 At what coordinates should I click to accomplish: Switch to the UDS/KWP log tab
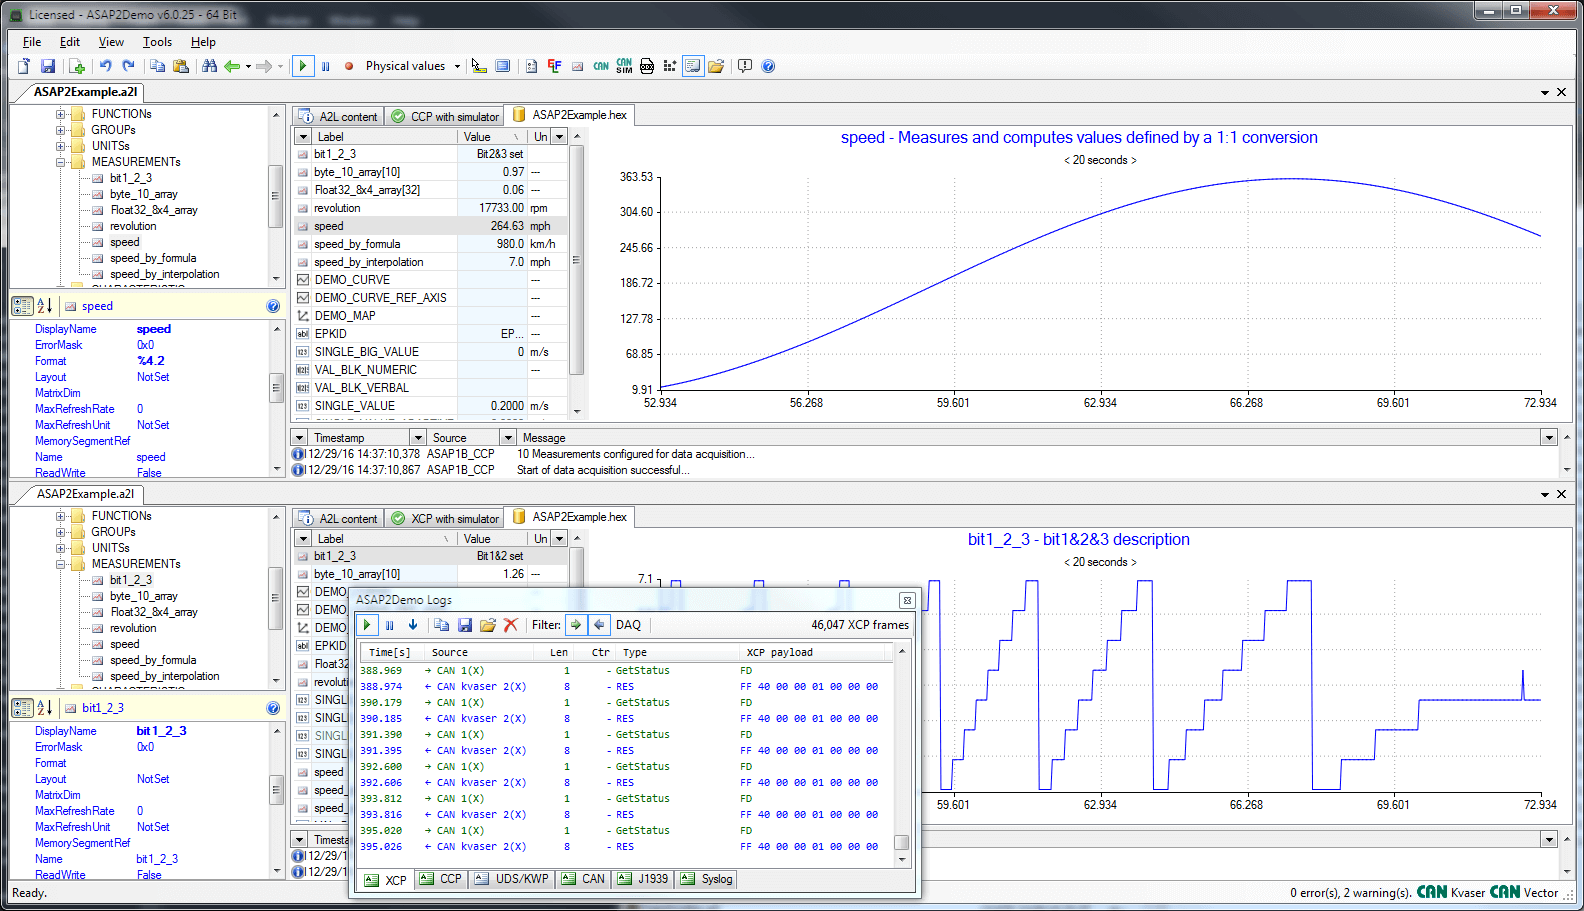(x=512, y=879)
